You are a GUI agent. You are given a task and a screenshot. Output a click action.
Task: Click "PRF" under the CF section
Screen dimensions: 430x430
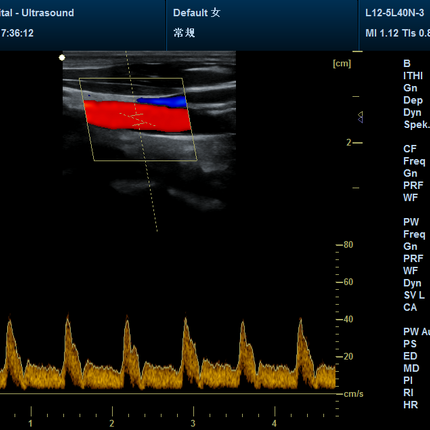coord(413,185)
